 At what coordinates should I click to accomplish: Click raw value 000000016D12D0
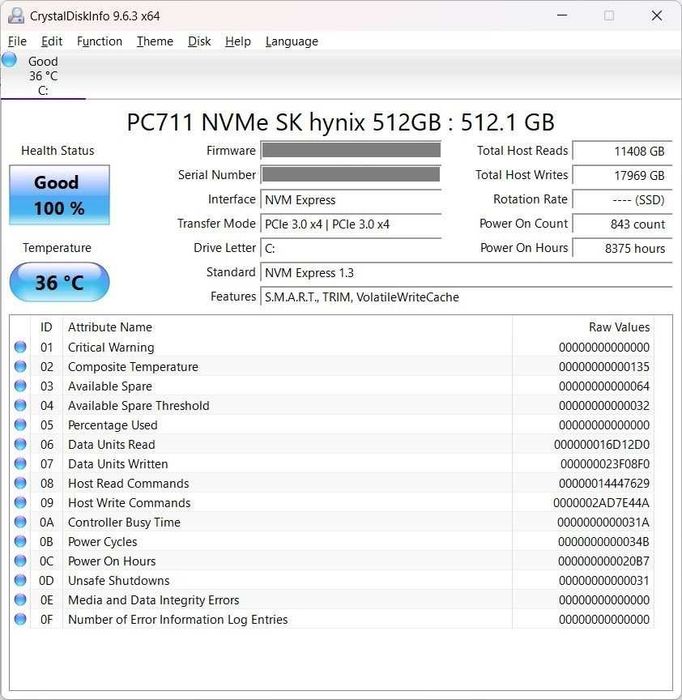(602, 444)
